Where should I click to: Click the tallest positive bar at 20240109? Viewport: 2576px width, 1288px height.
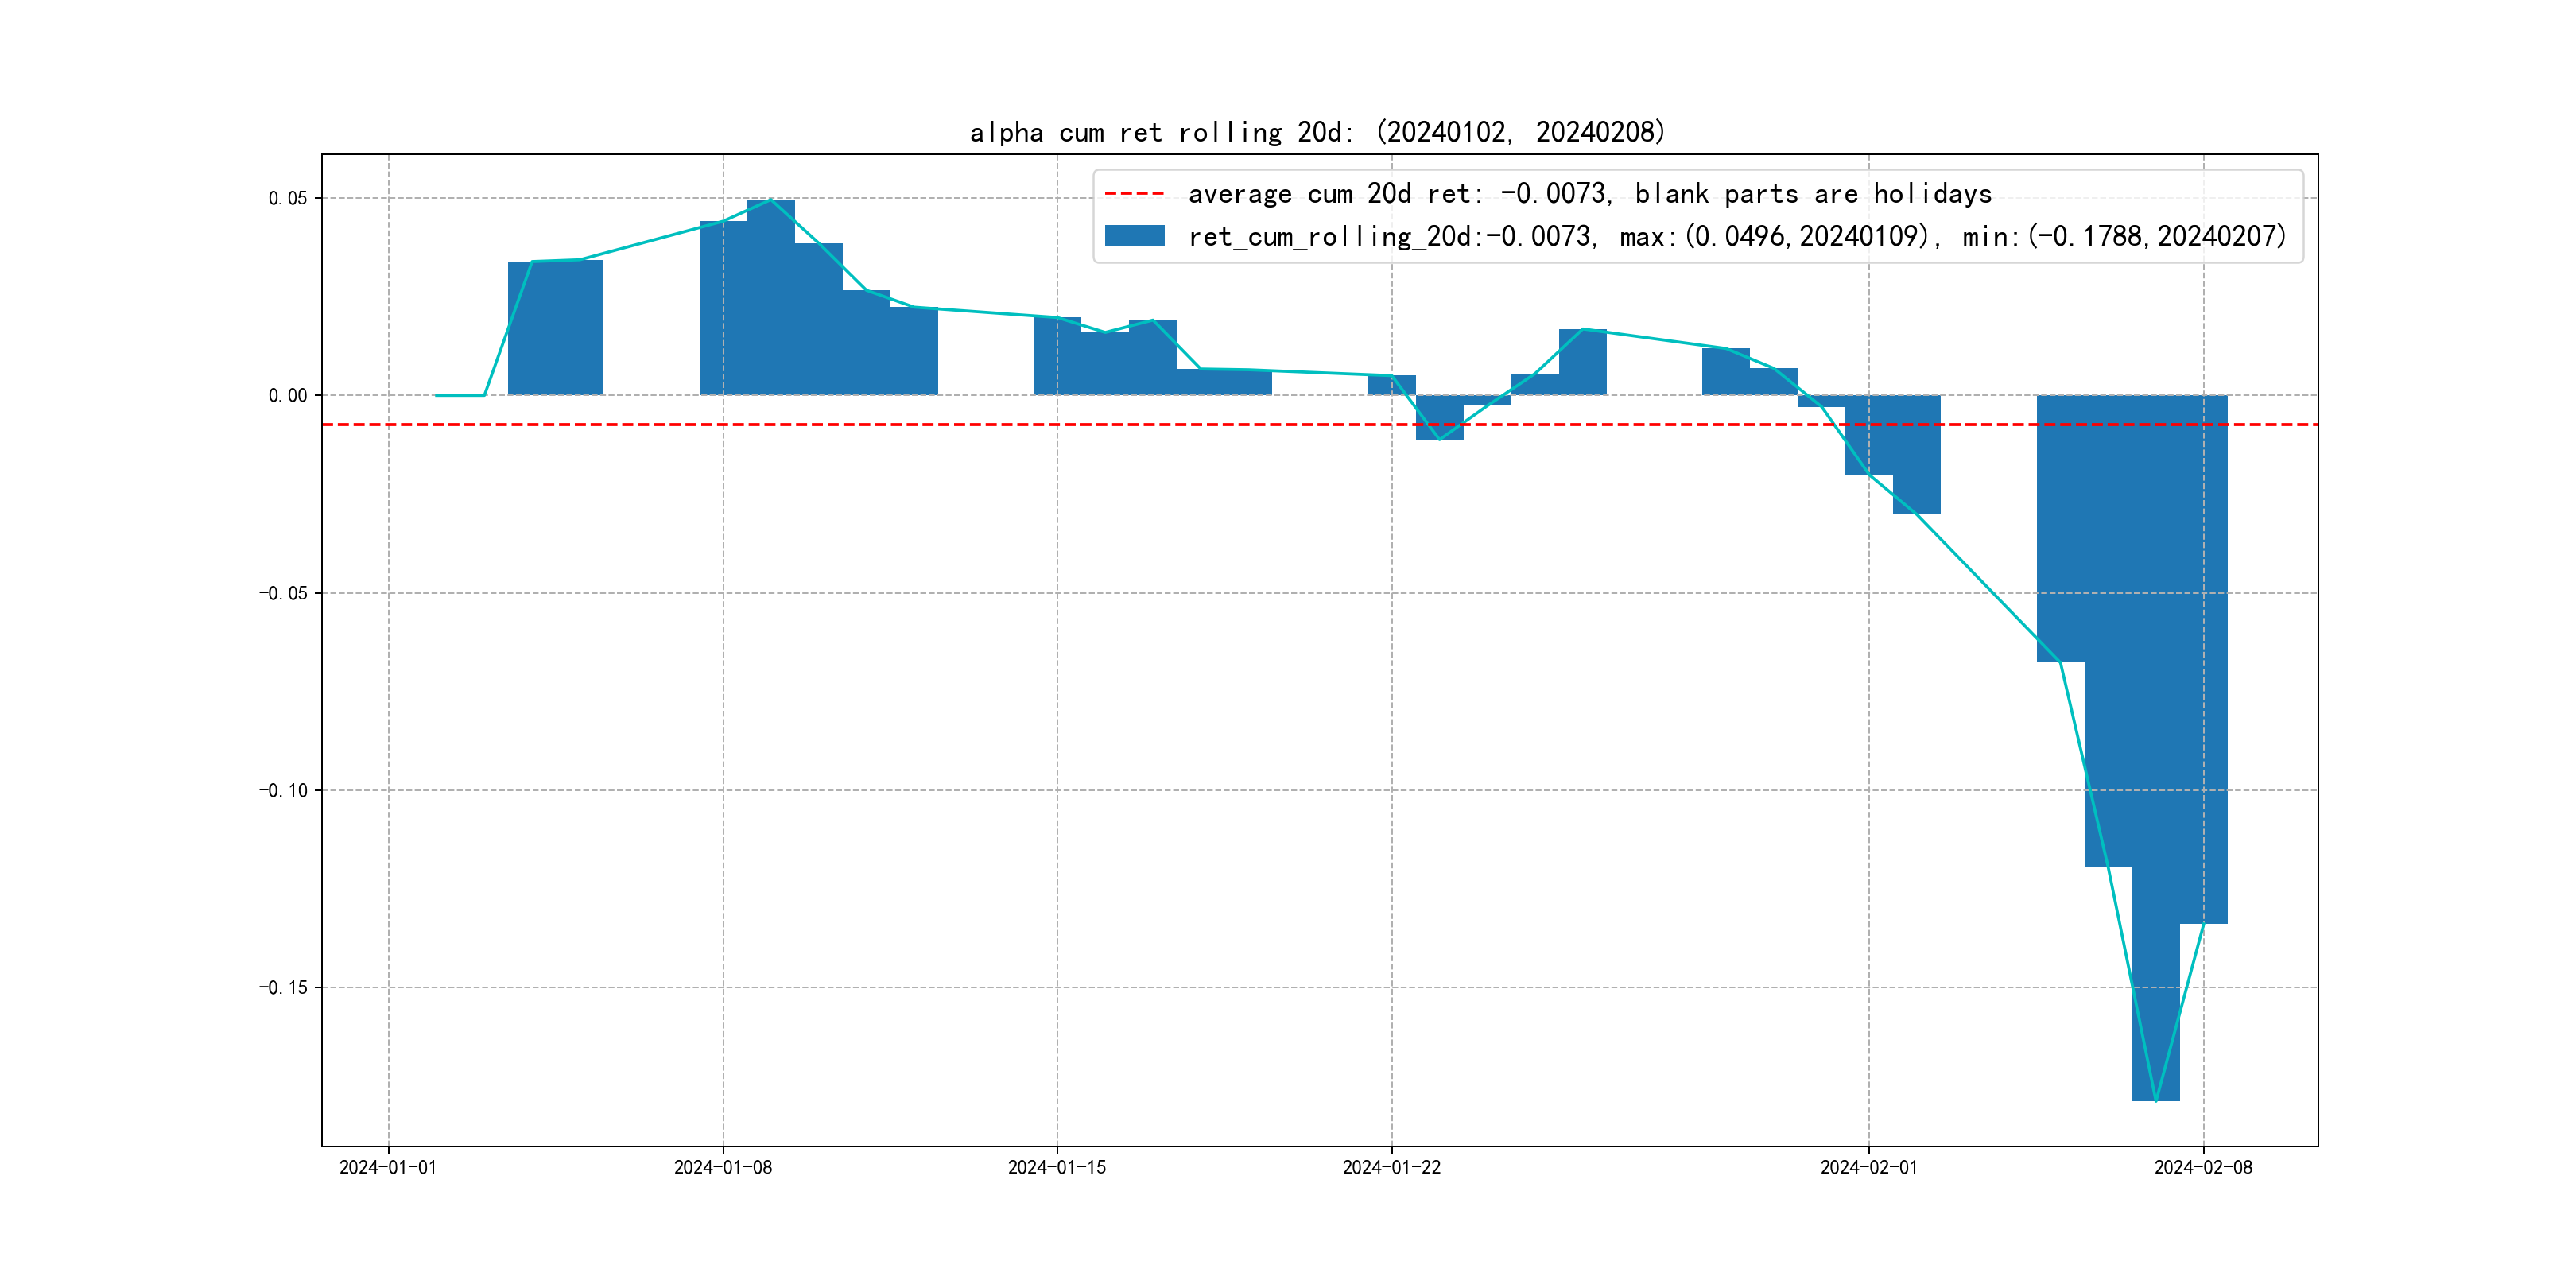point(770,300)
